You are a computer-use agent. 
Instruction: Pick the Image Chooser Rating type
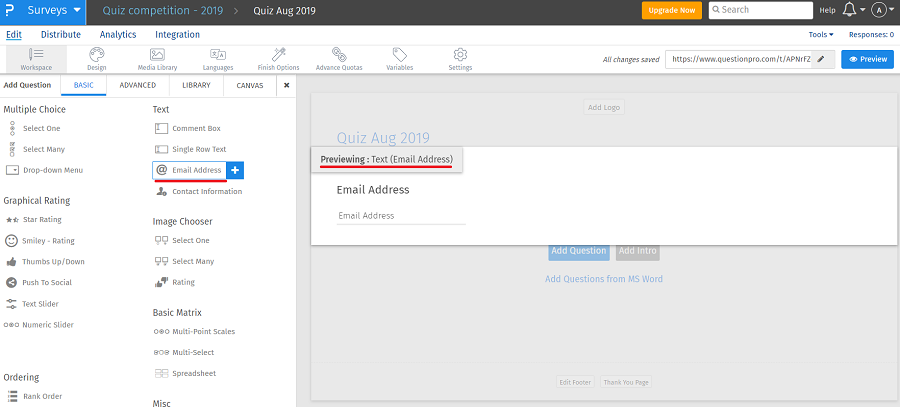coord(175,282)
